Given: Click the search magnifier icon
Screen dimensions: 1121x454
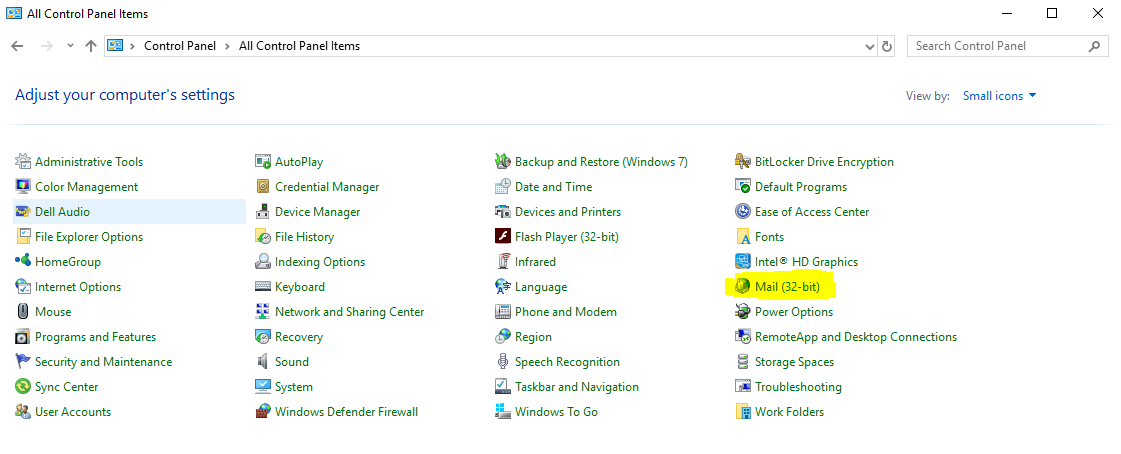Looking at the screenshot, I should 1095,46.
